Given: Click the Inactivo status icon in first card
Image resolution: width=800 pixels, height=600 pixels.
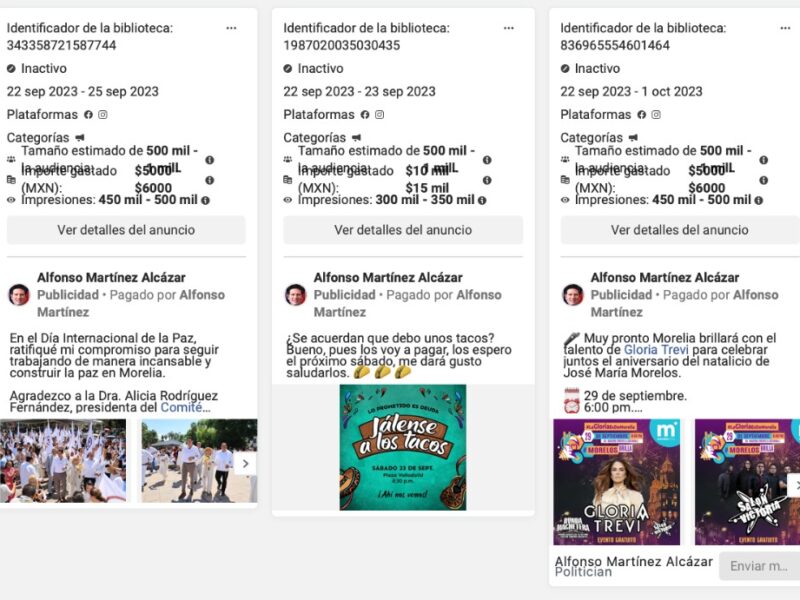Looking at the screenshot, I should click(x=11, y=68).
